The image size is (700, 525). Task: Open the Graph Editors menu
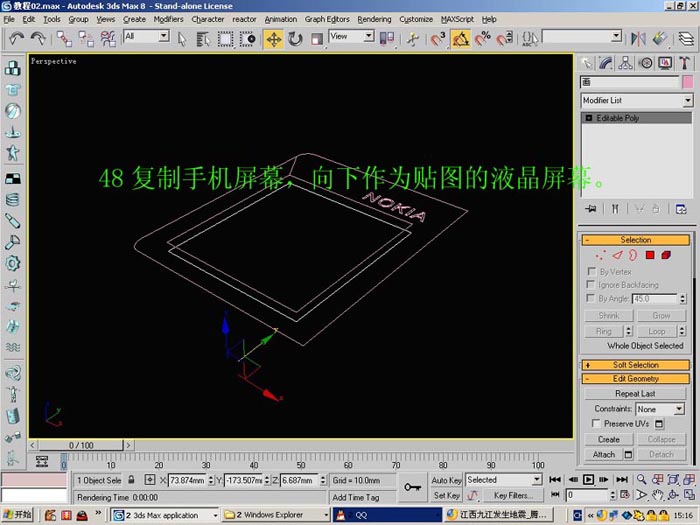327,19
